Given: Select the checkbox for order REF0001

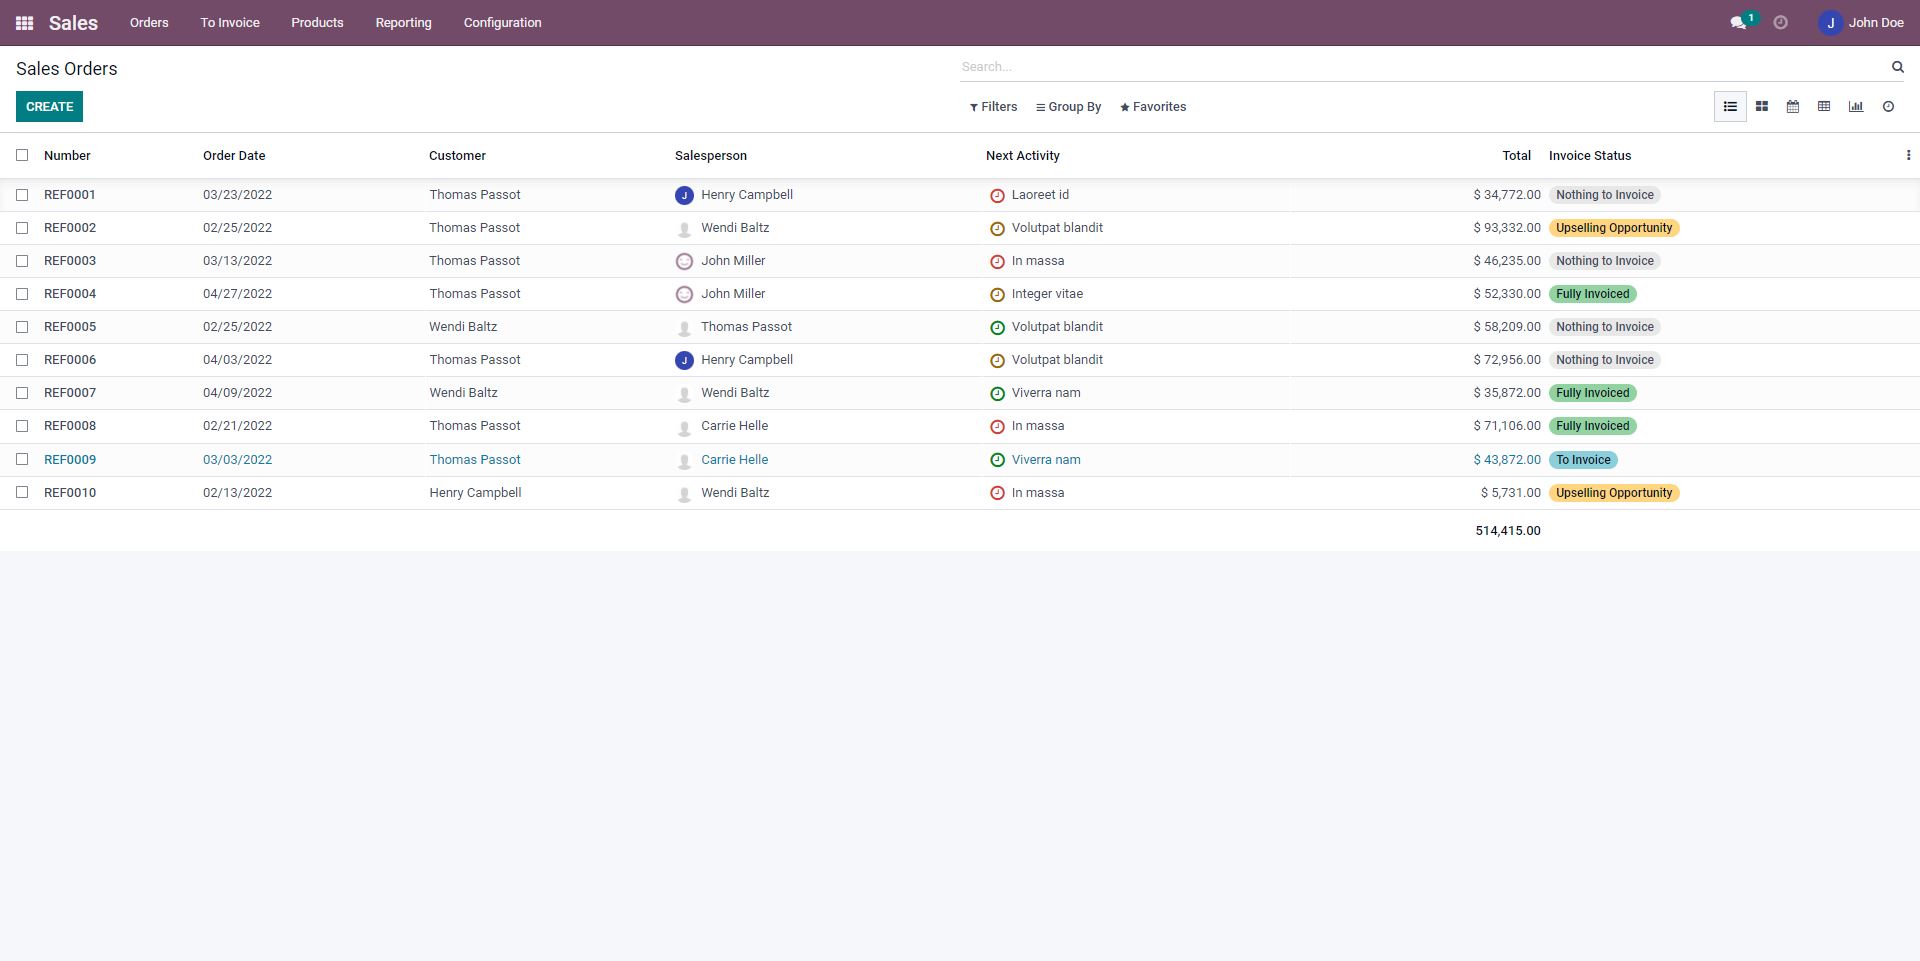Looking at the screenshot, I should coord(22,195).
